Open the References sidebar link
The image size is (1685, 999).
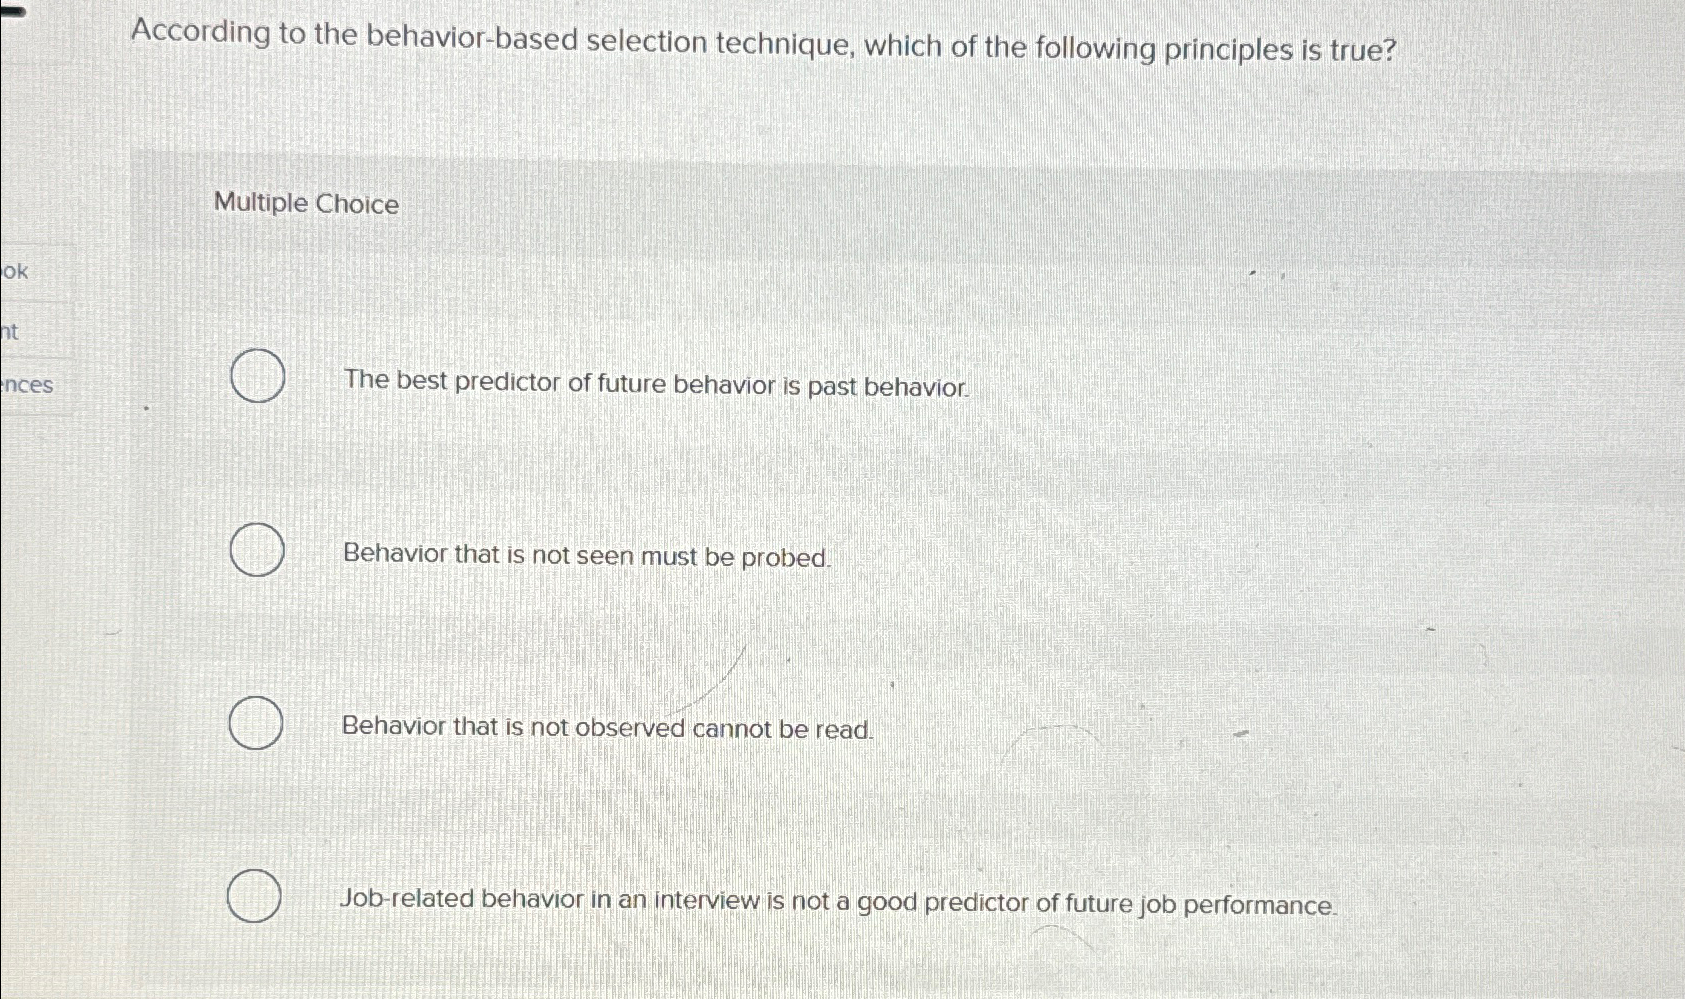tap(27, 385)
